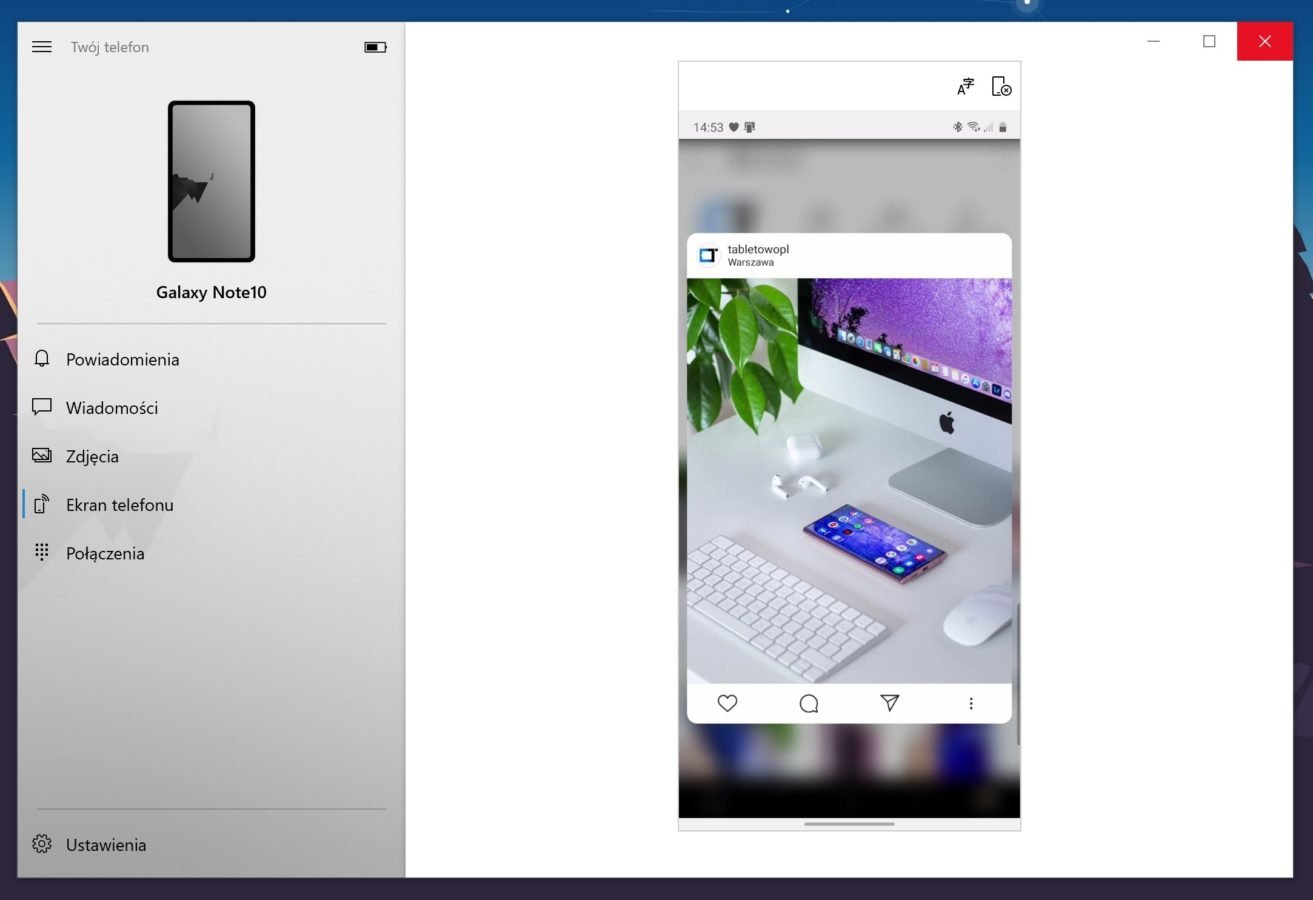Image resolution: width=1313 pixels, height=900 pixels.
Task: Click the phone's bottom navigation gesture bar
Action: point(849,824)
